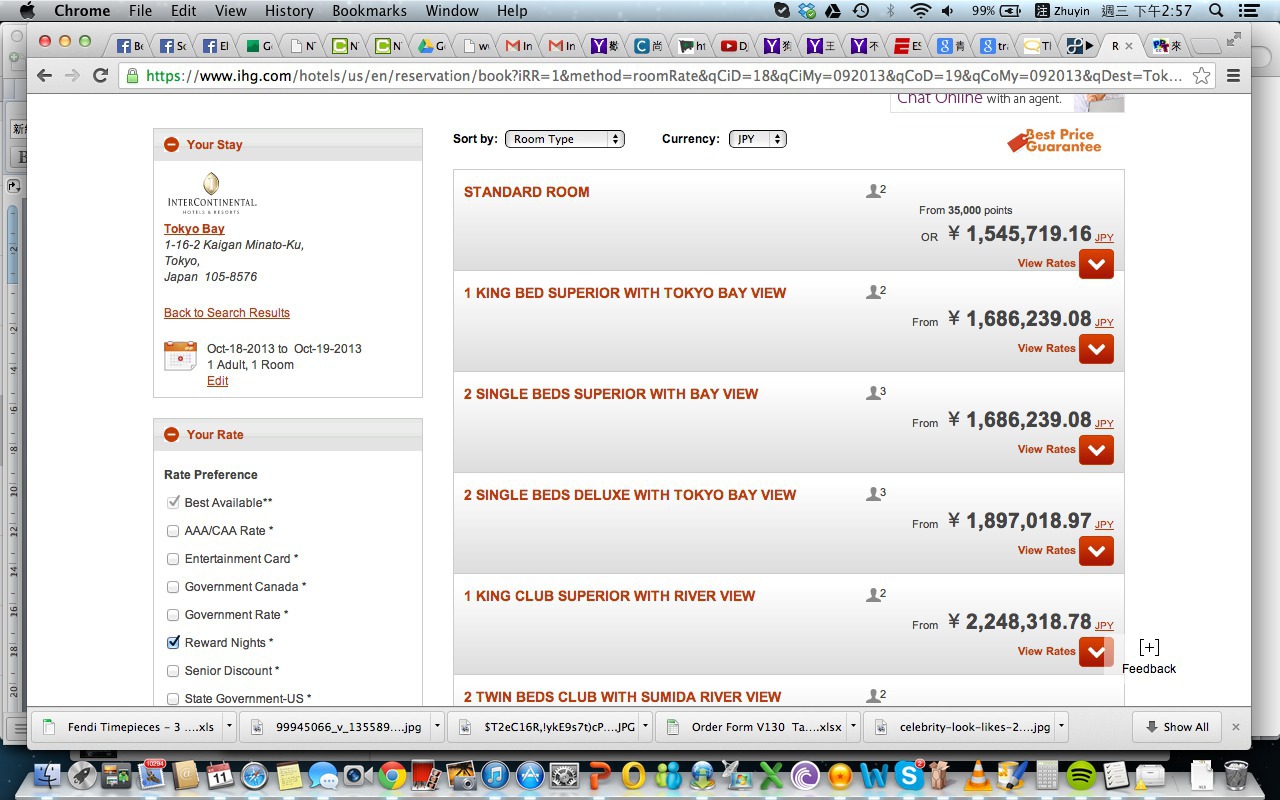This screenshot has height=800, width=1280.
Task: Collapse the Your Rate panel minus icon
Action: 171,435
